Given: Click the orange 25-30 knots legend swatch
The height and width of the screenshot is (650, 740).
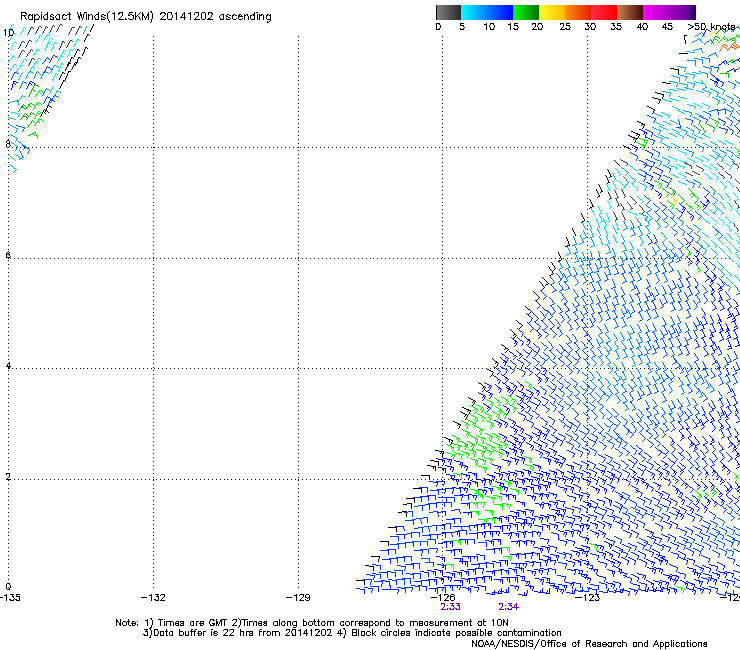Looking at the screenshot, I should tap(578, 12).
